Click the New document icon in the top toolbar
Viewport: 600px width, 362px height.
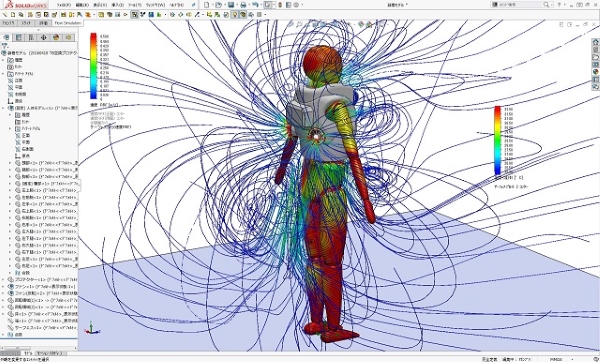point(207,5)
